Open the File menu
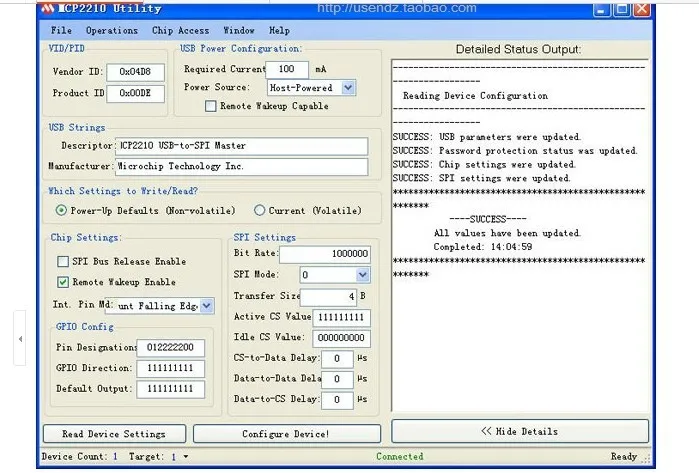The image size is (699, 473). pos(61,30)
